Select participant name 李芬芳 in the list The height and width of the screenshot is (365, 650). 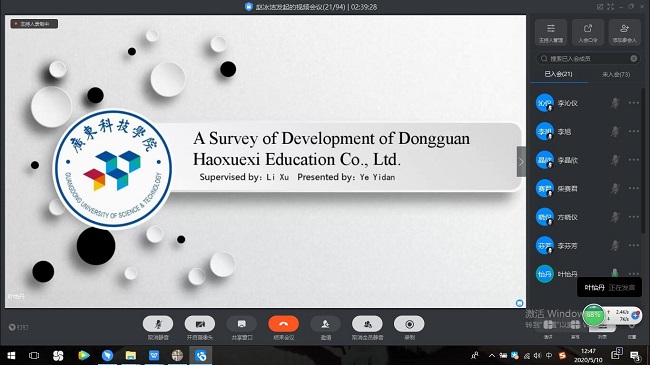click(567, 246)
